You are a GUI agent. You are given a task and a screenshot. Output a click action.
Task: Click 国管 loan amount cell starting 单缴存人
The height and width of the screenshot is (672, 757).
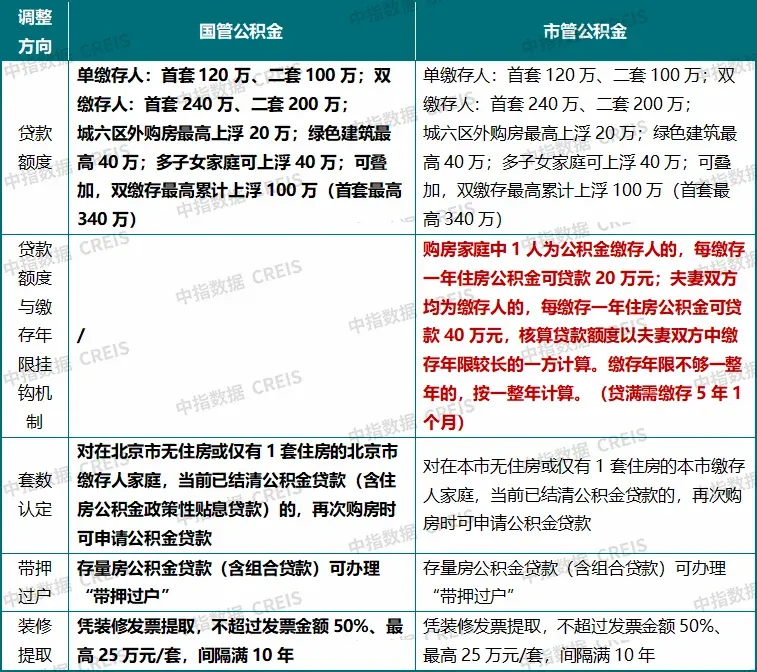point(242,147)
